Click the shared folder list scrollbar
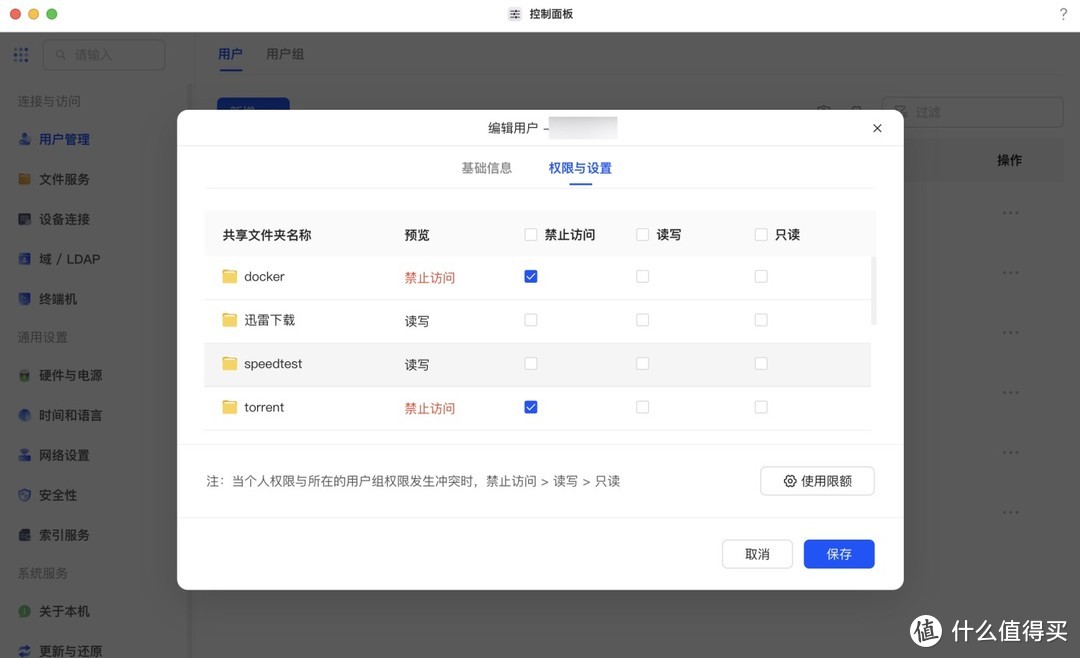The width and height of the screenshot is (1080, 658). pyautogui.click(x=874, y=291)
